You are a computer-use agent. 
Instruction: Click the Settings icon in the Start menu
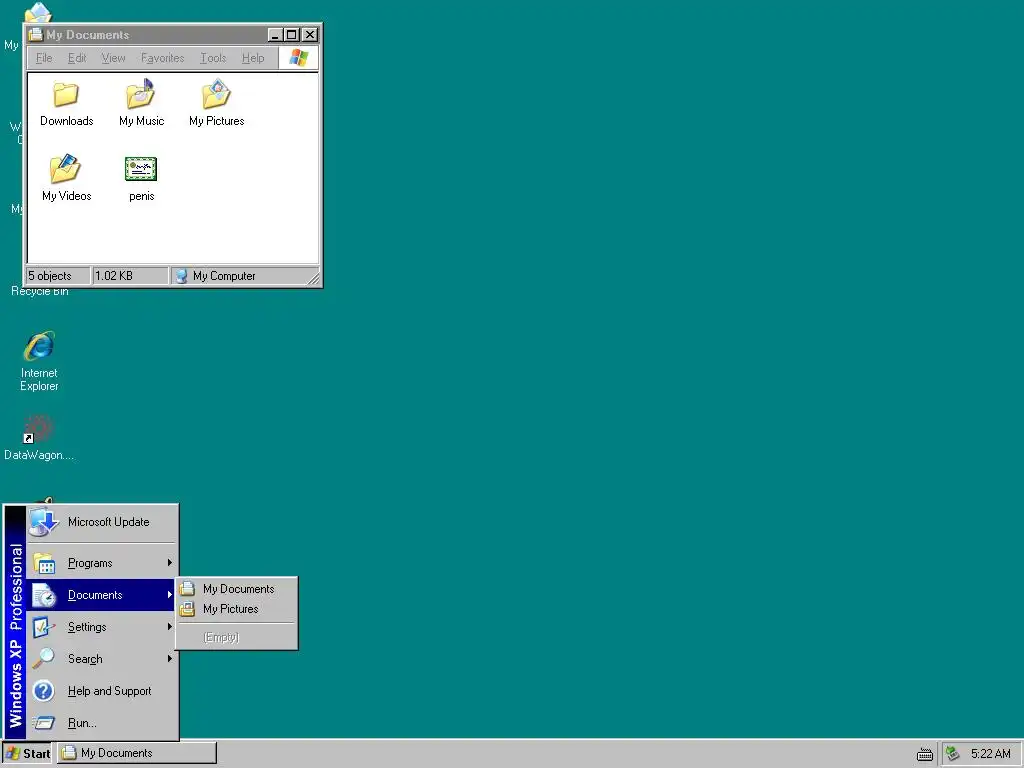[x=44, y=627]
